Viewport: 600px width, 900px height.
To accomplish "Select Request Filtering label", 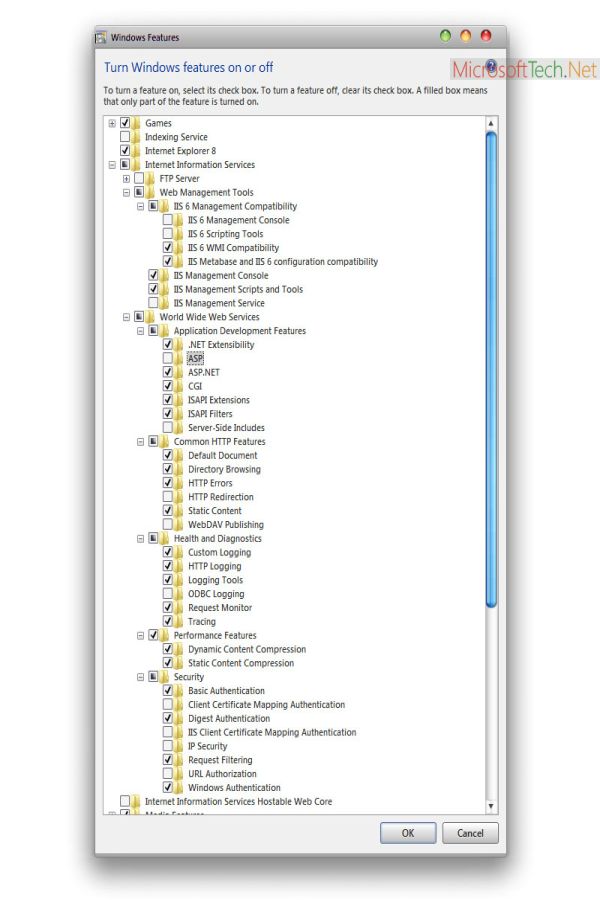I will (x=220, y=759).
